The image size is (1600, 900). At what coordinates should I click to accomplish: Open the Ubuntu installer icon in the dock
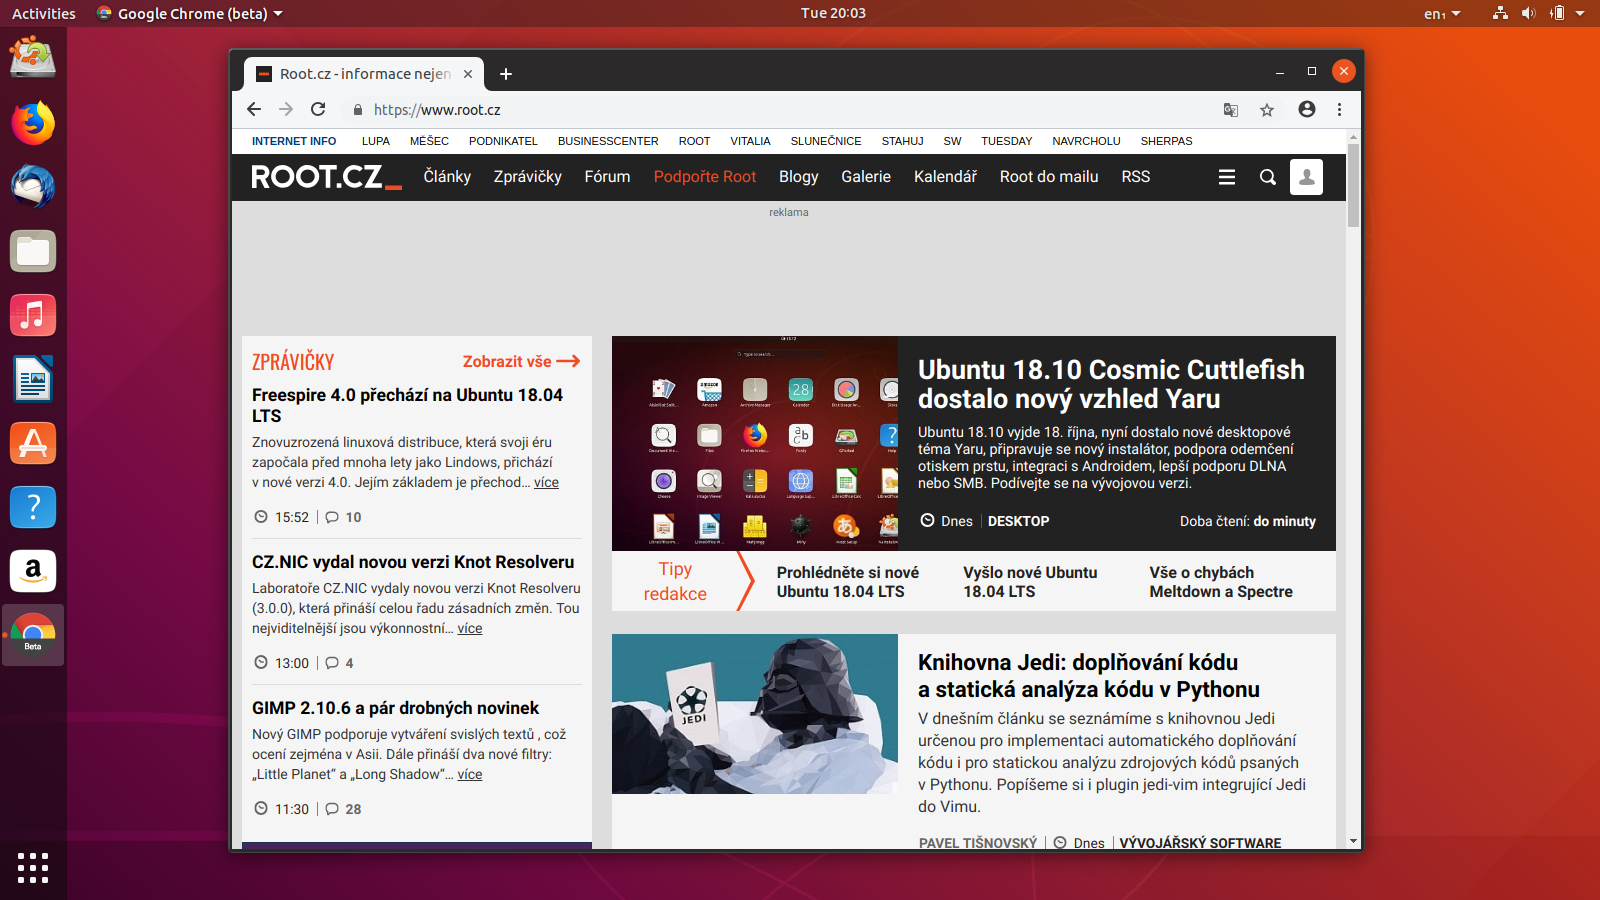tap(33, 58)
